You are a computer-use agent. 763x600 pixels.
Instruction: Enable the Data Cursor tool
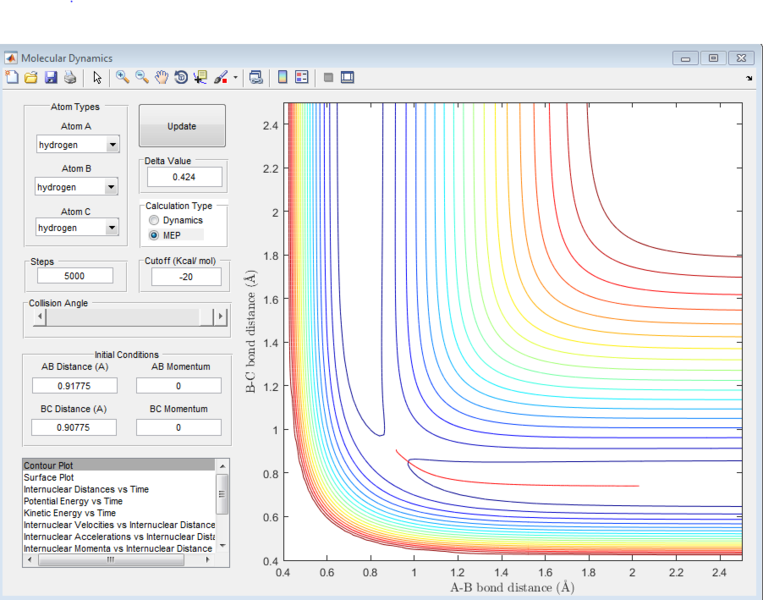(199, 77)
